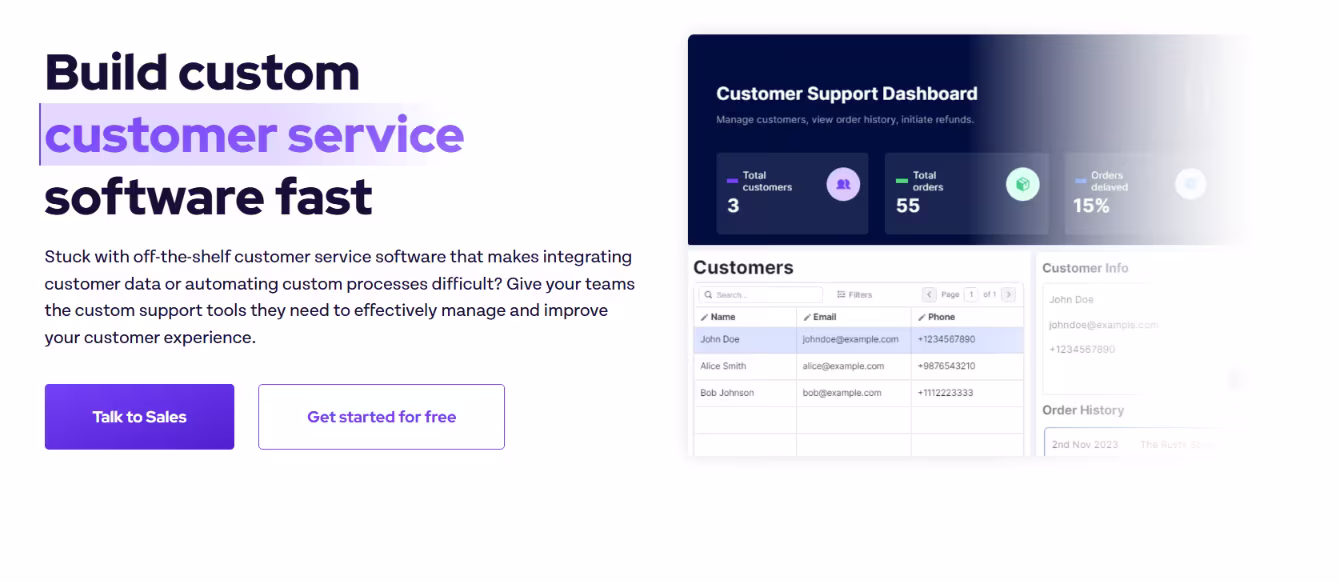Focus the Customers search field
Screen dimensions: 1340x582
coord(760,295)
